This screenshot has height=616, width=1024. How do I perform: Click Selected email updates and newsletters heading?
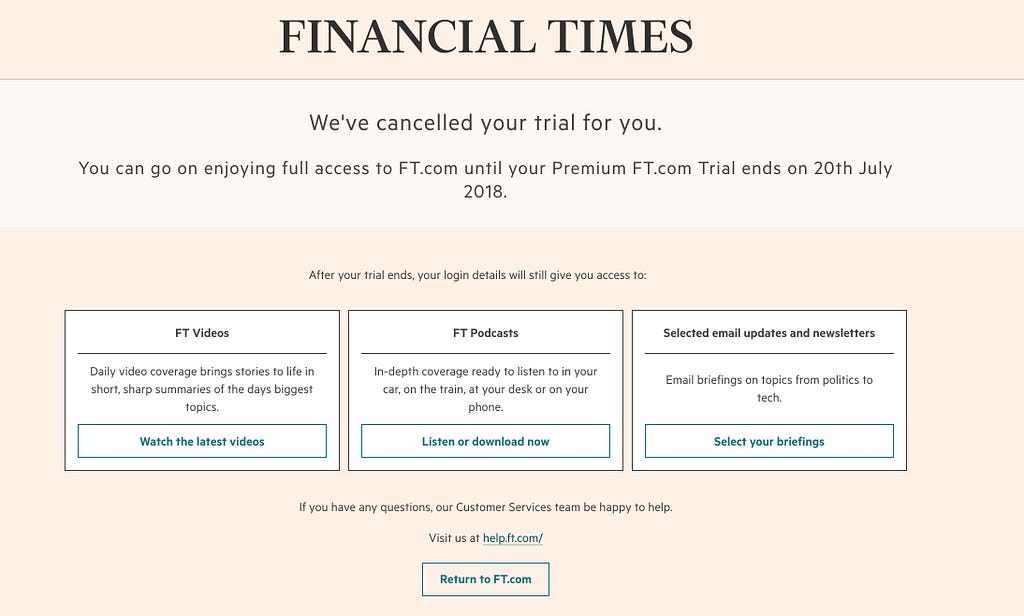pos(769,333)
